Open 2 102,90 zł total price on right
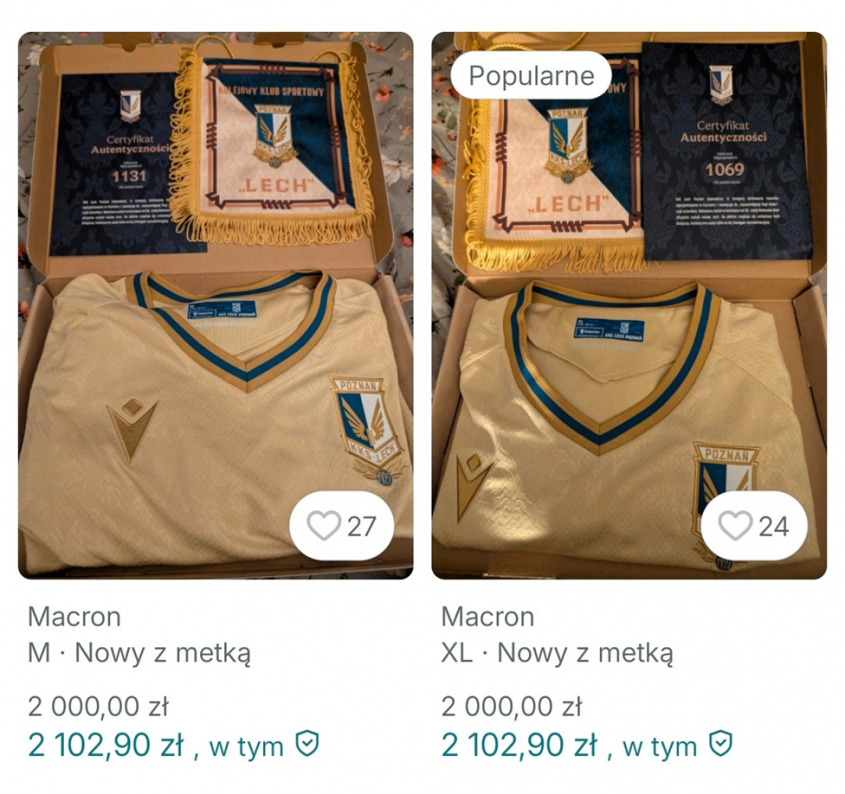This screenshot has height=794, width=845. point(520,745)
